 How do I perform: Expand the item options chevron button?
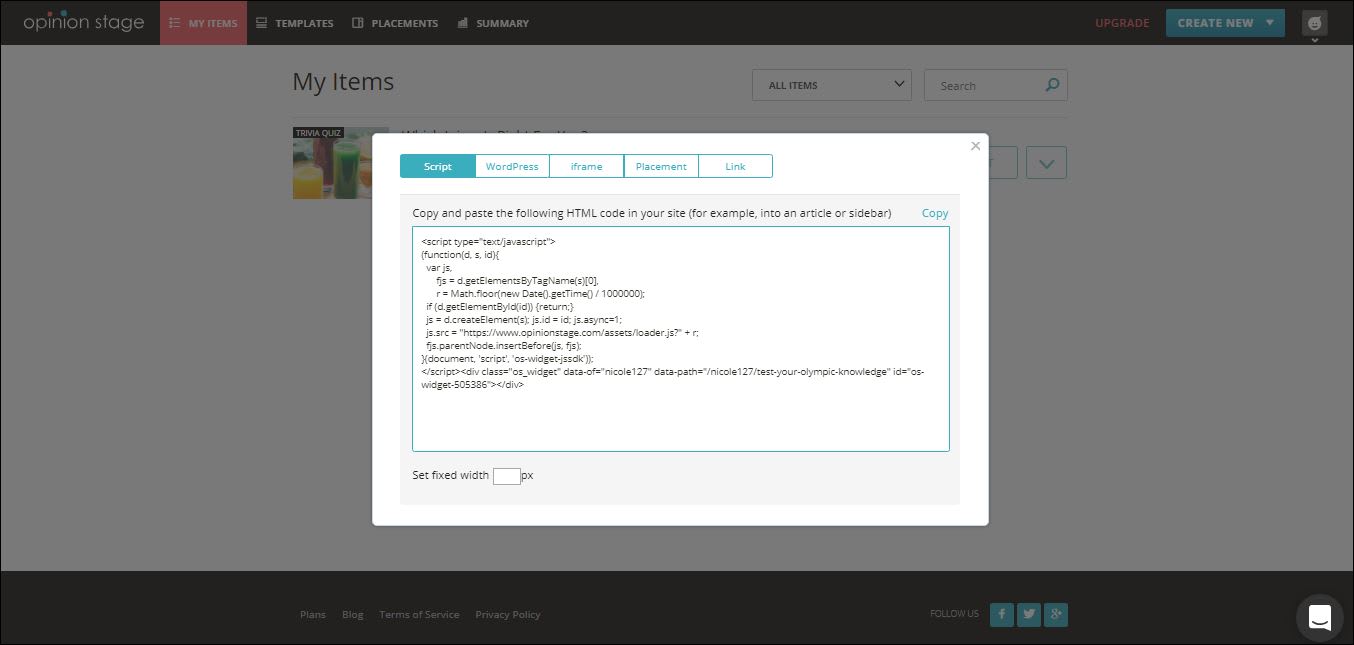click(x=1046, y=163)
